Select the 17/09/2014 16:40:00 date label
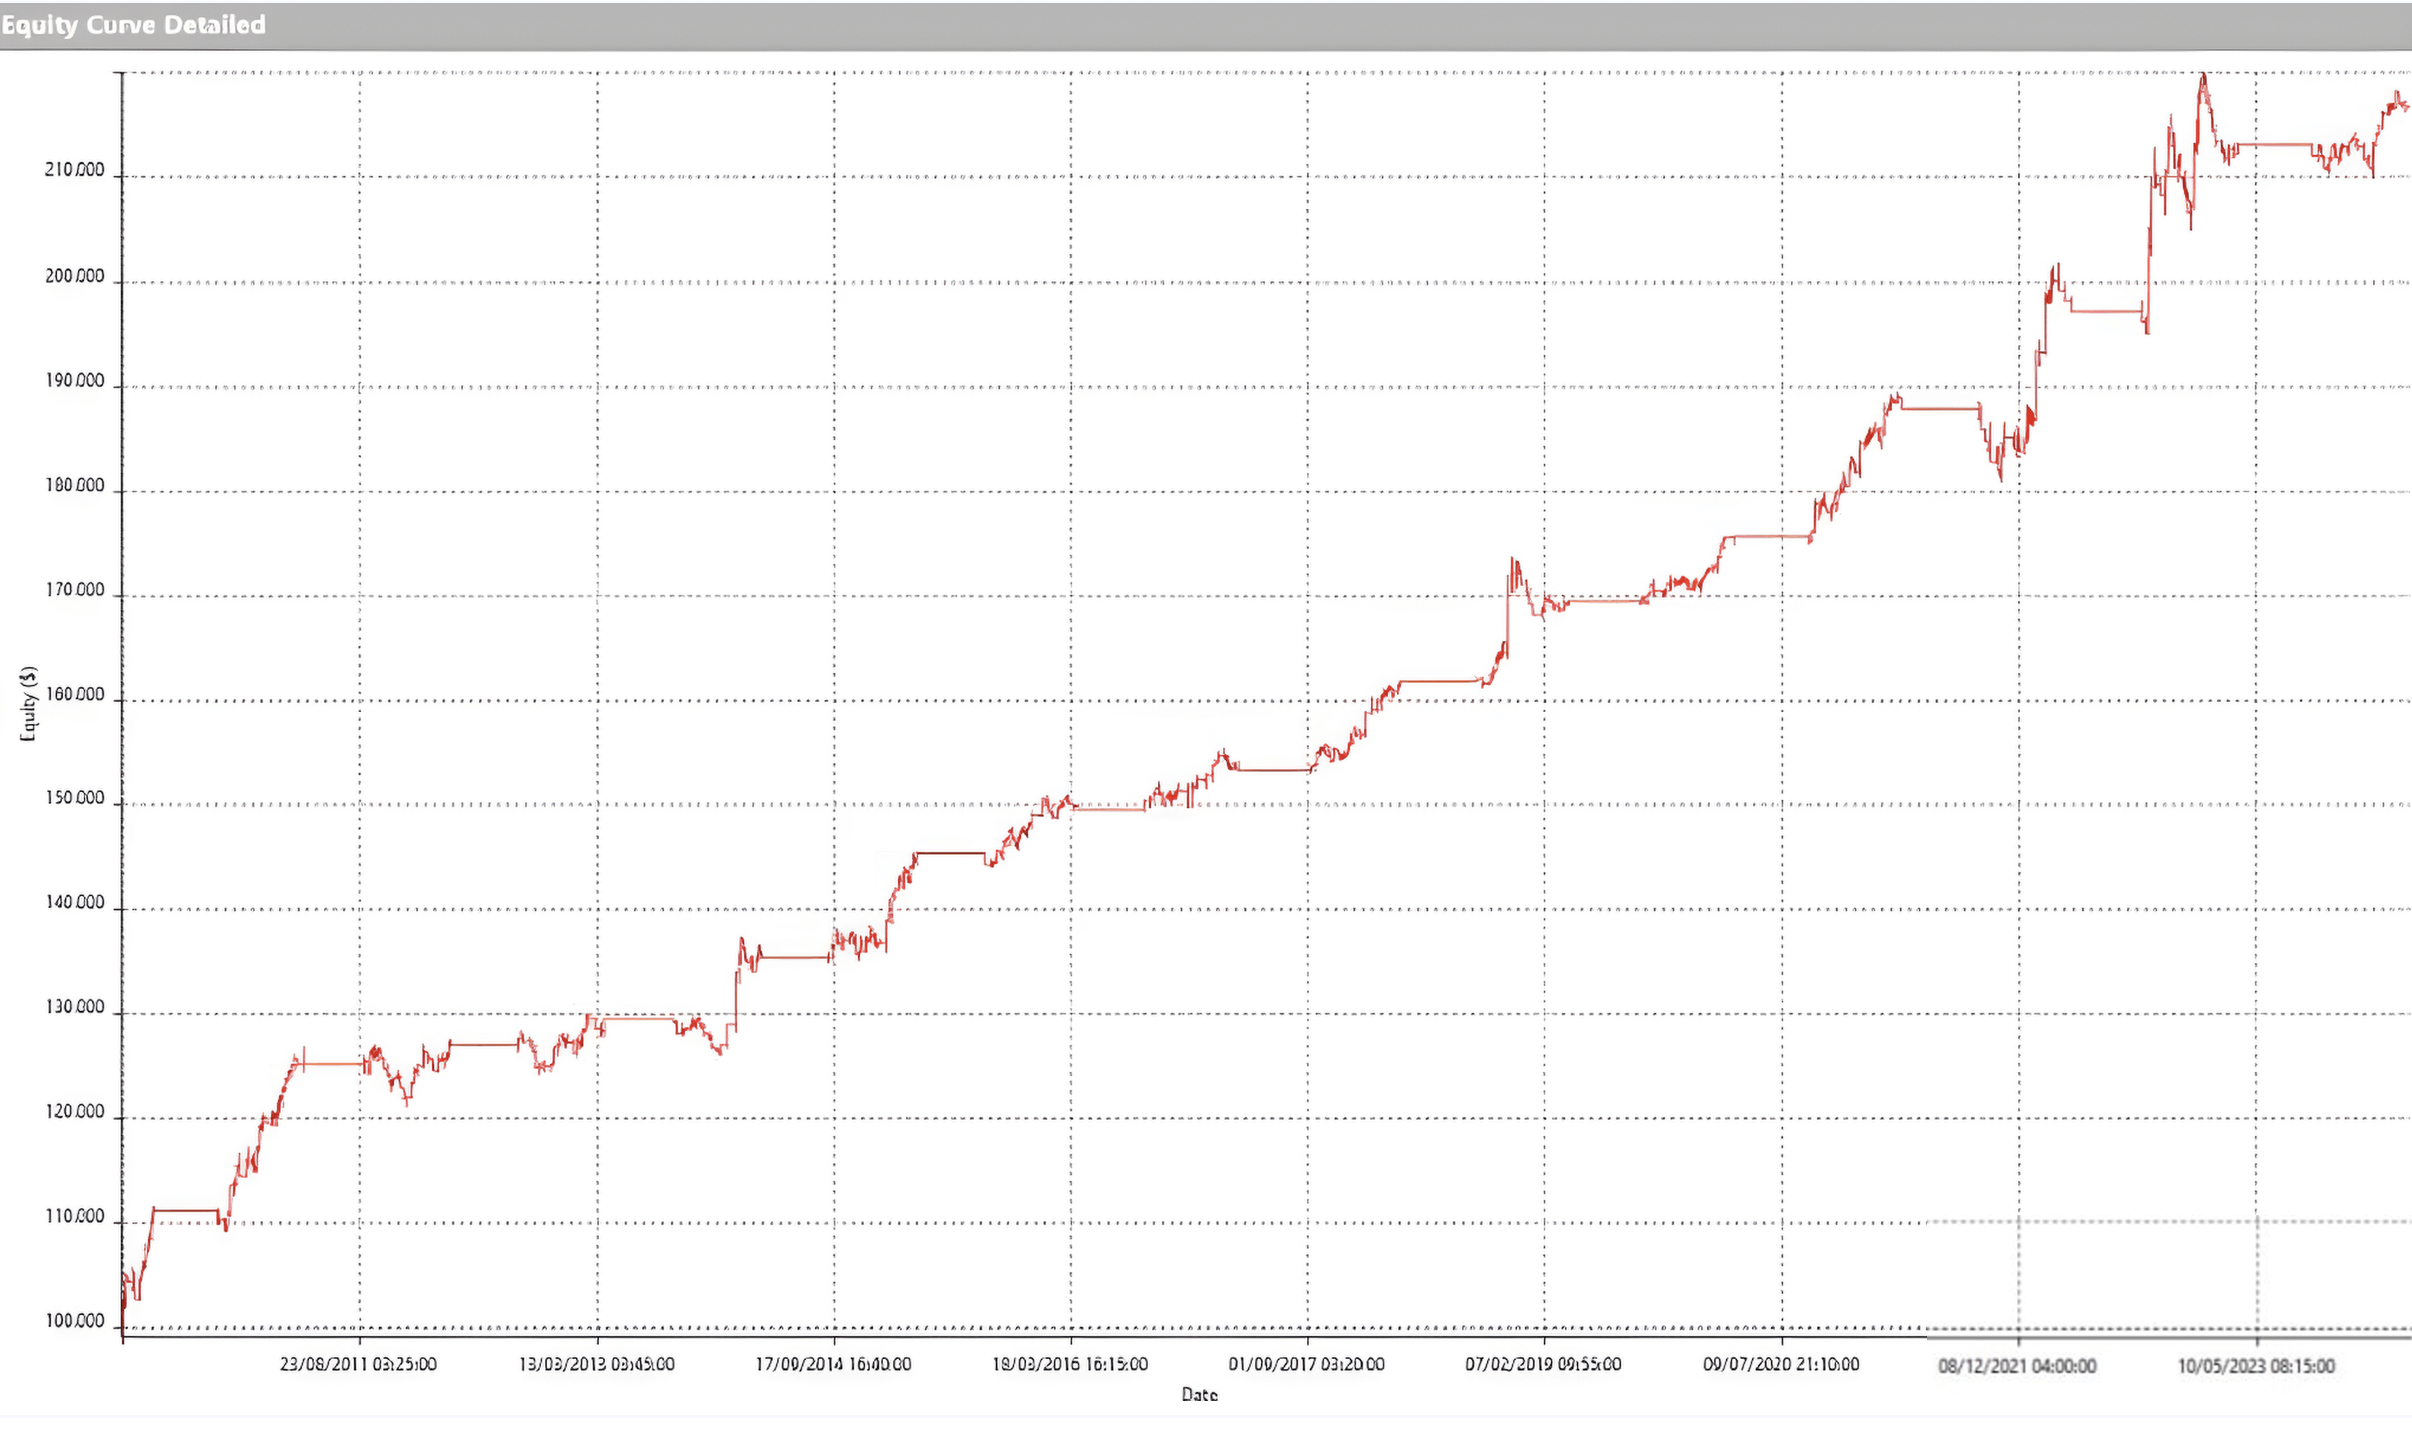The width and height of the screenshot is (2412, 1430). tap(833, 1364)
